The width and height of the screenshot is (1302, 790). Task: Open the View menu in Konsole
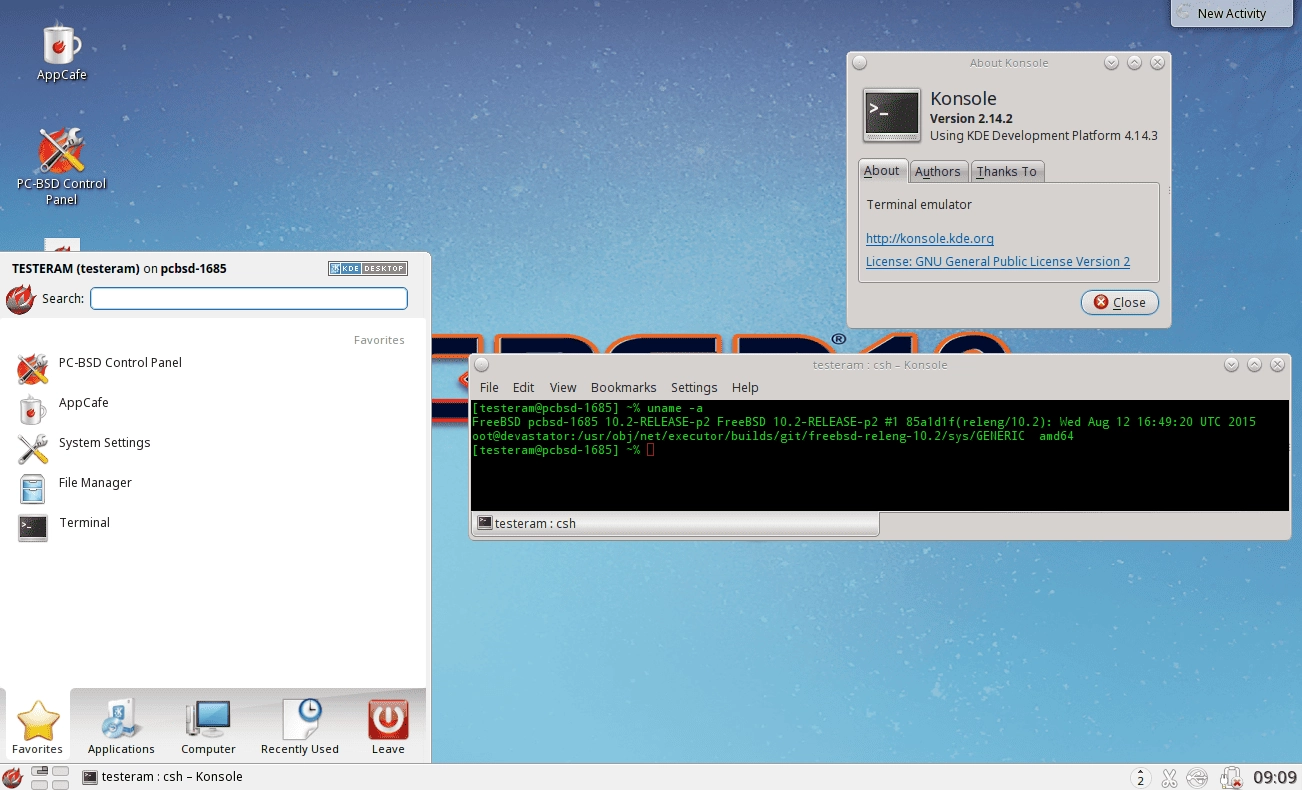[x=563, y=387]
